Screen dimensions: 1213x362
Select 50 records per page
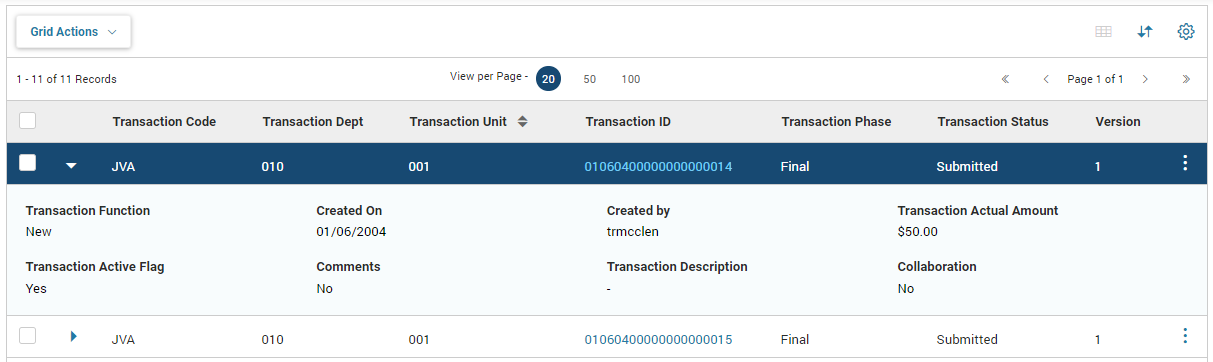point(590,79)
